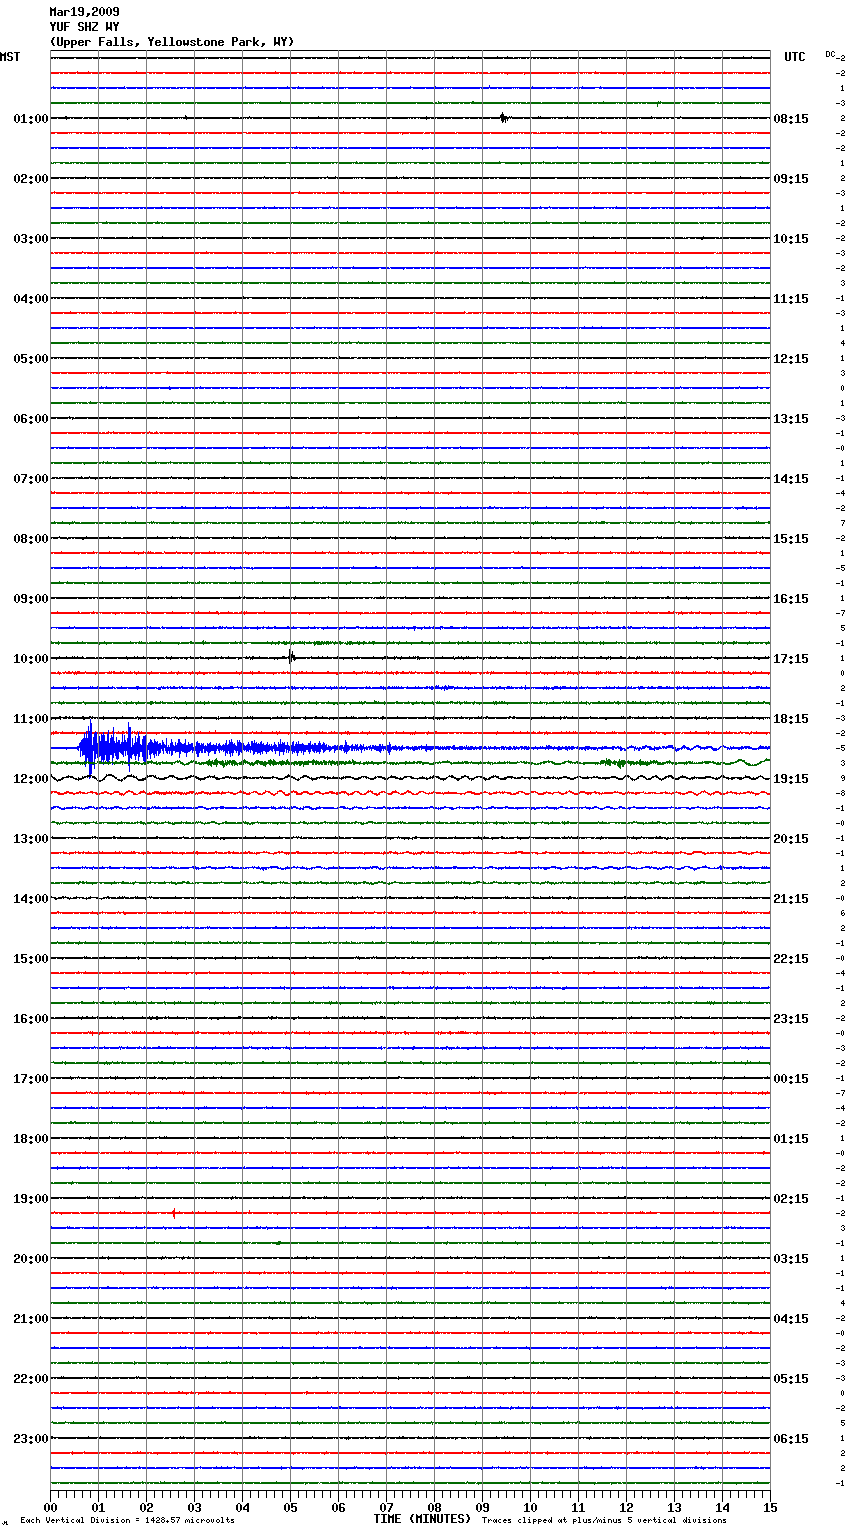Screen dimensions: 850x1534
Task: Click the 01:15 UTC time label
Action: pos(791,1139)
